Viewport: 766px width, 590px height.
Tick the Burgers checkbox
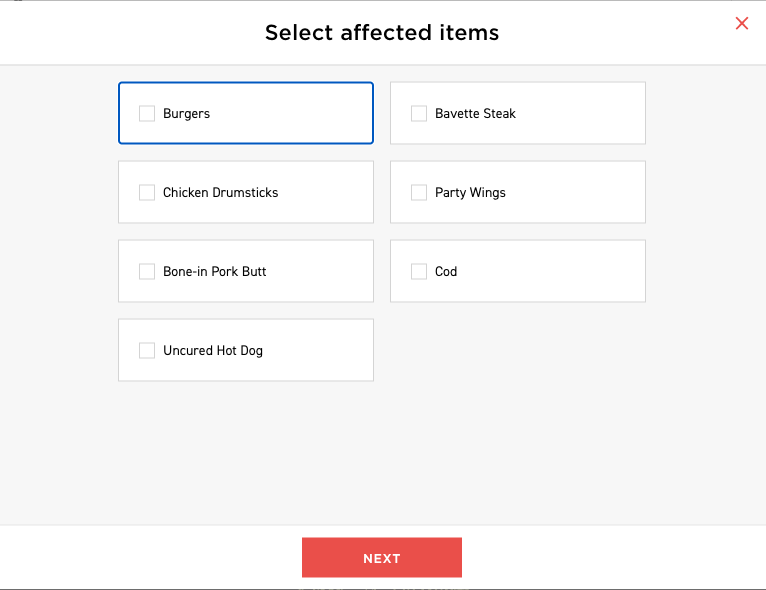[147, 114]
